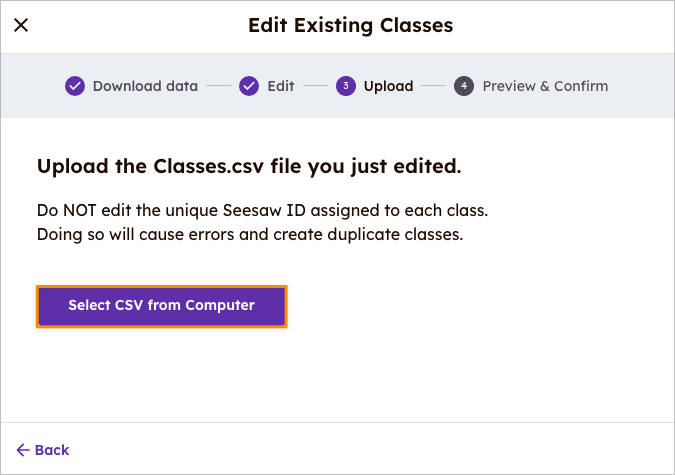Screen dimensions: 675x475
Task: Go to the Download data step label
Action: [x=145, y=86]
